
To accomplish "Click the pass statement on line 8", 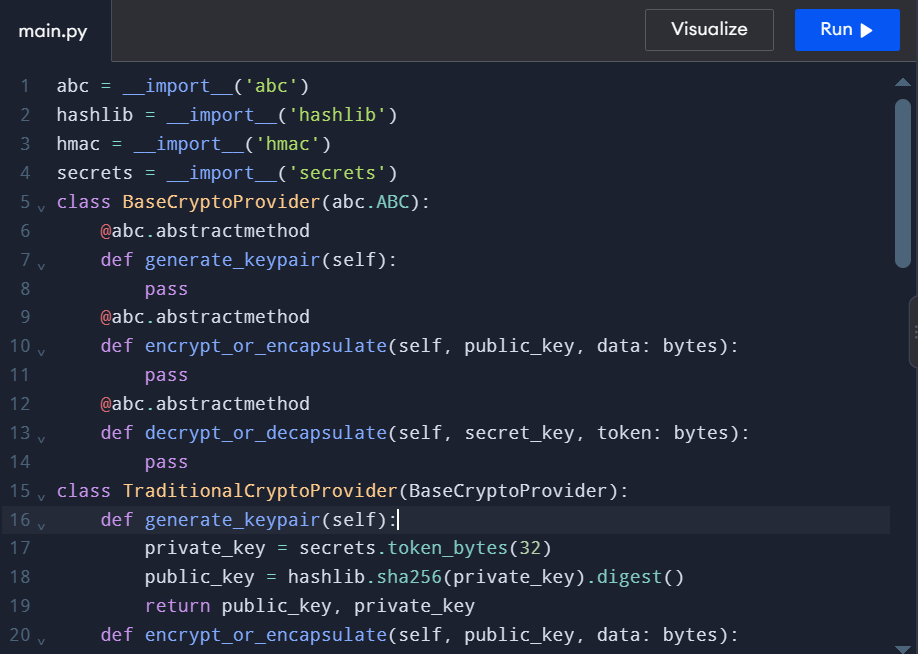I will click(x=166, y=289).
